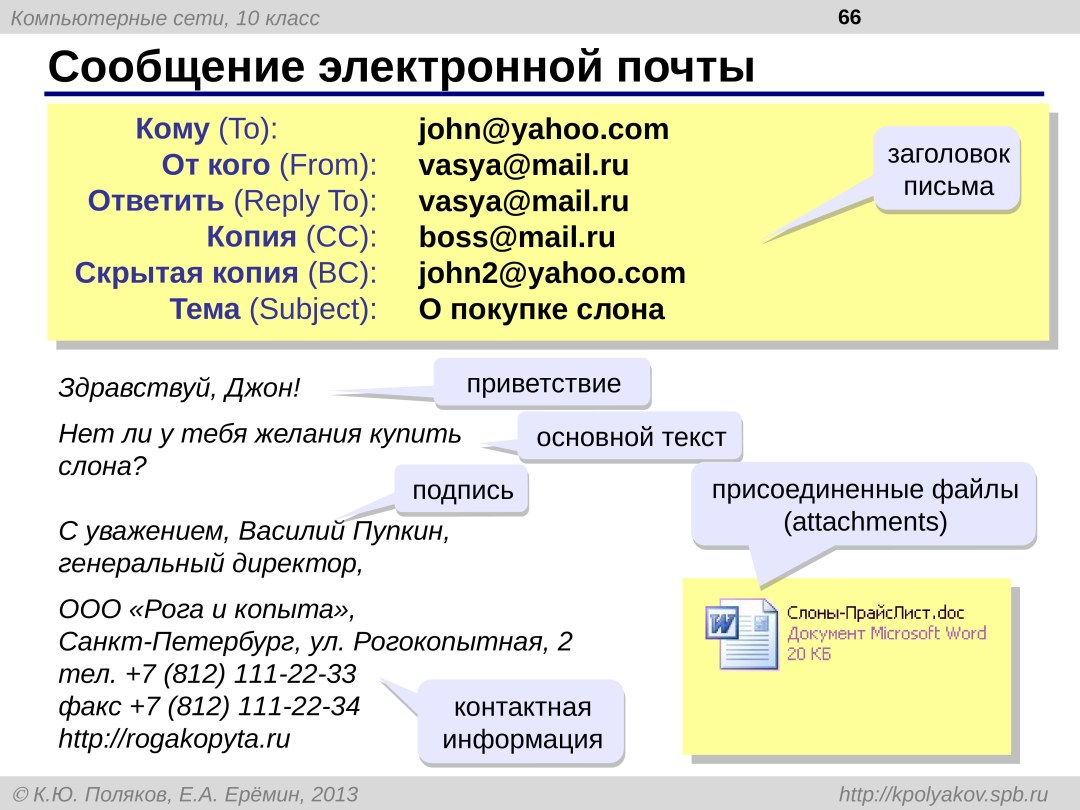Click the 'Копия (CC):' label
The image size is (1080, 810).
[x=292, y=237]
